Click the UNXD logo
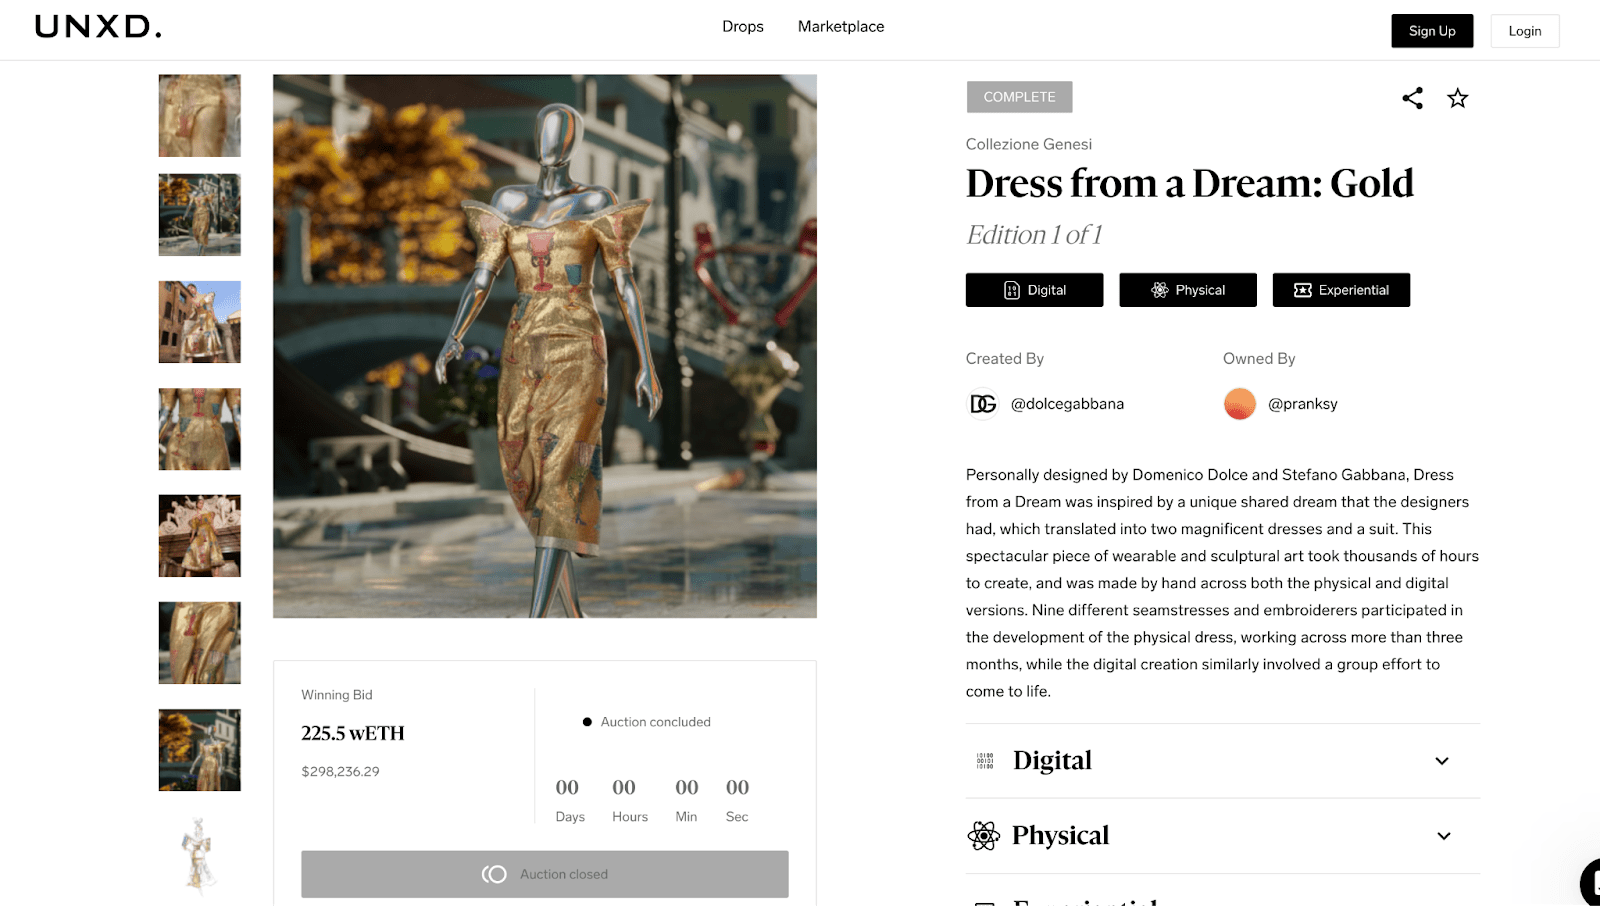This screenshot has width=1600, height=906. click(x=98, y=27)
